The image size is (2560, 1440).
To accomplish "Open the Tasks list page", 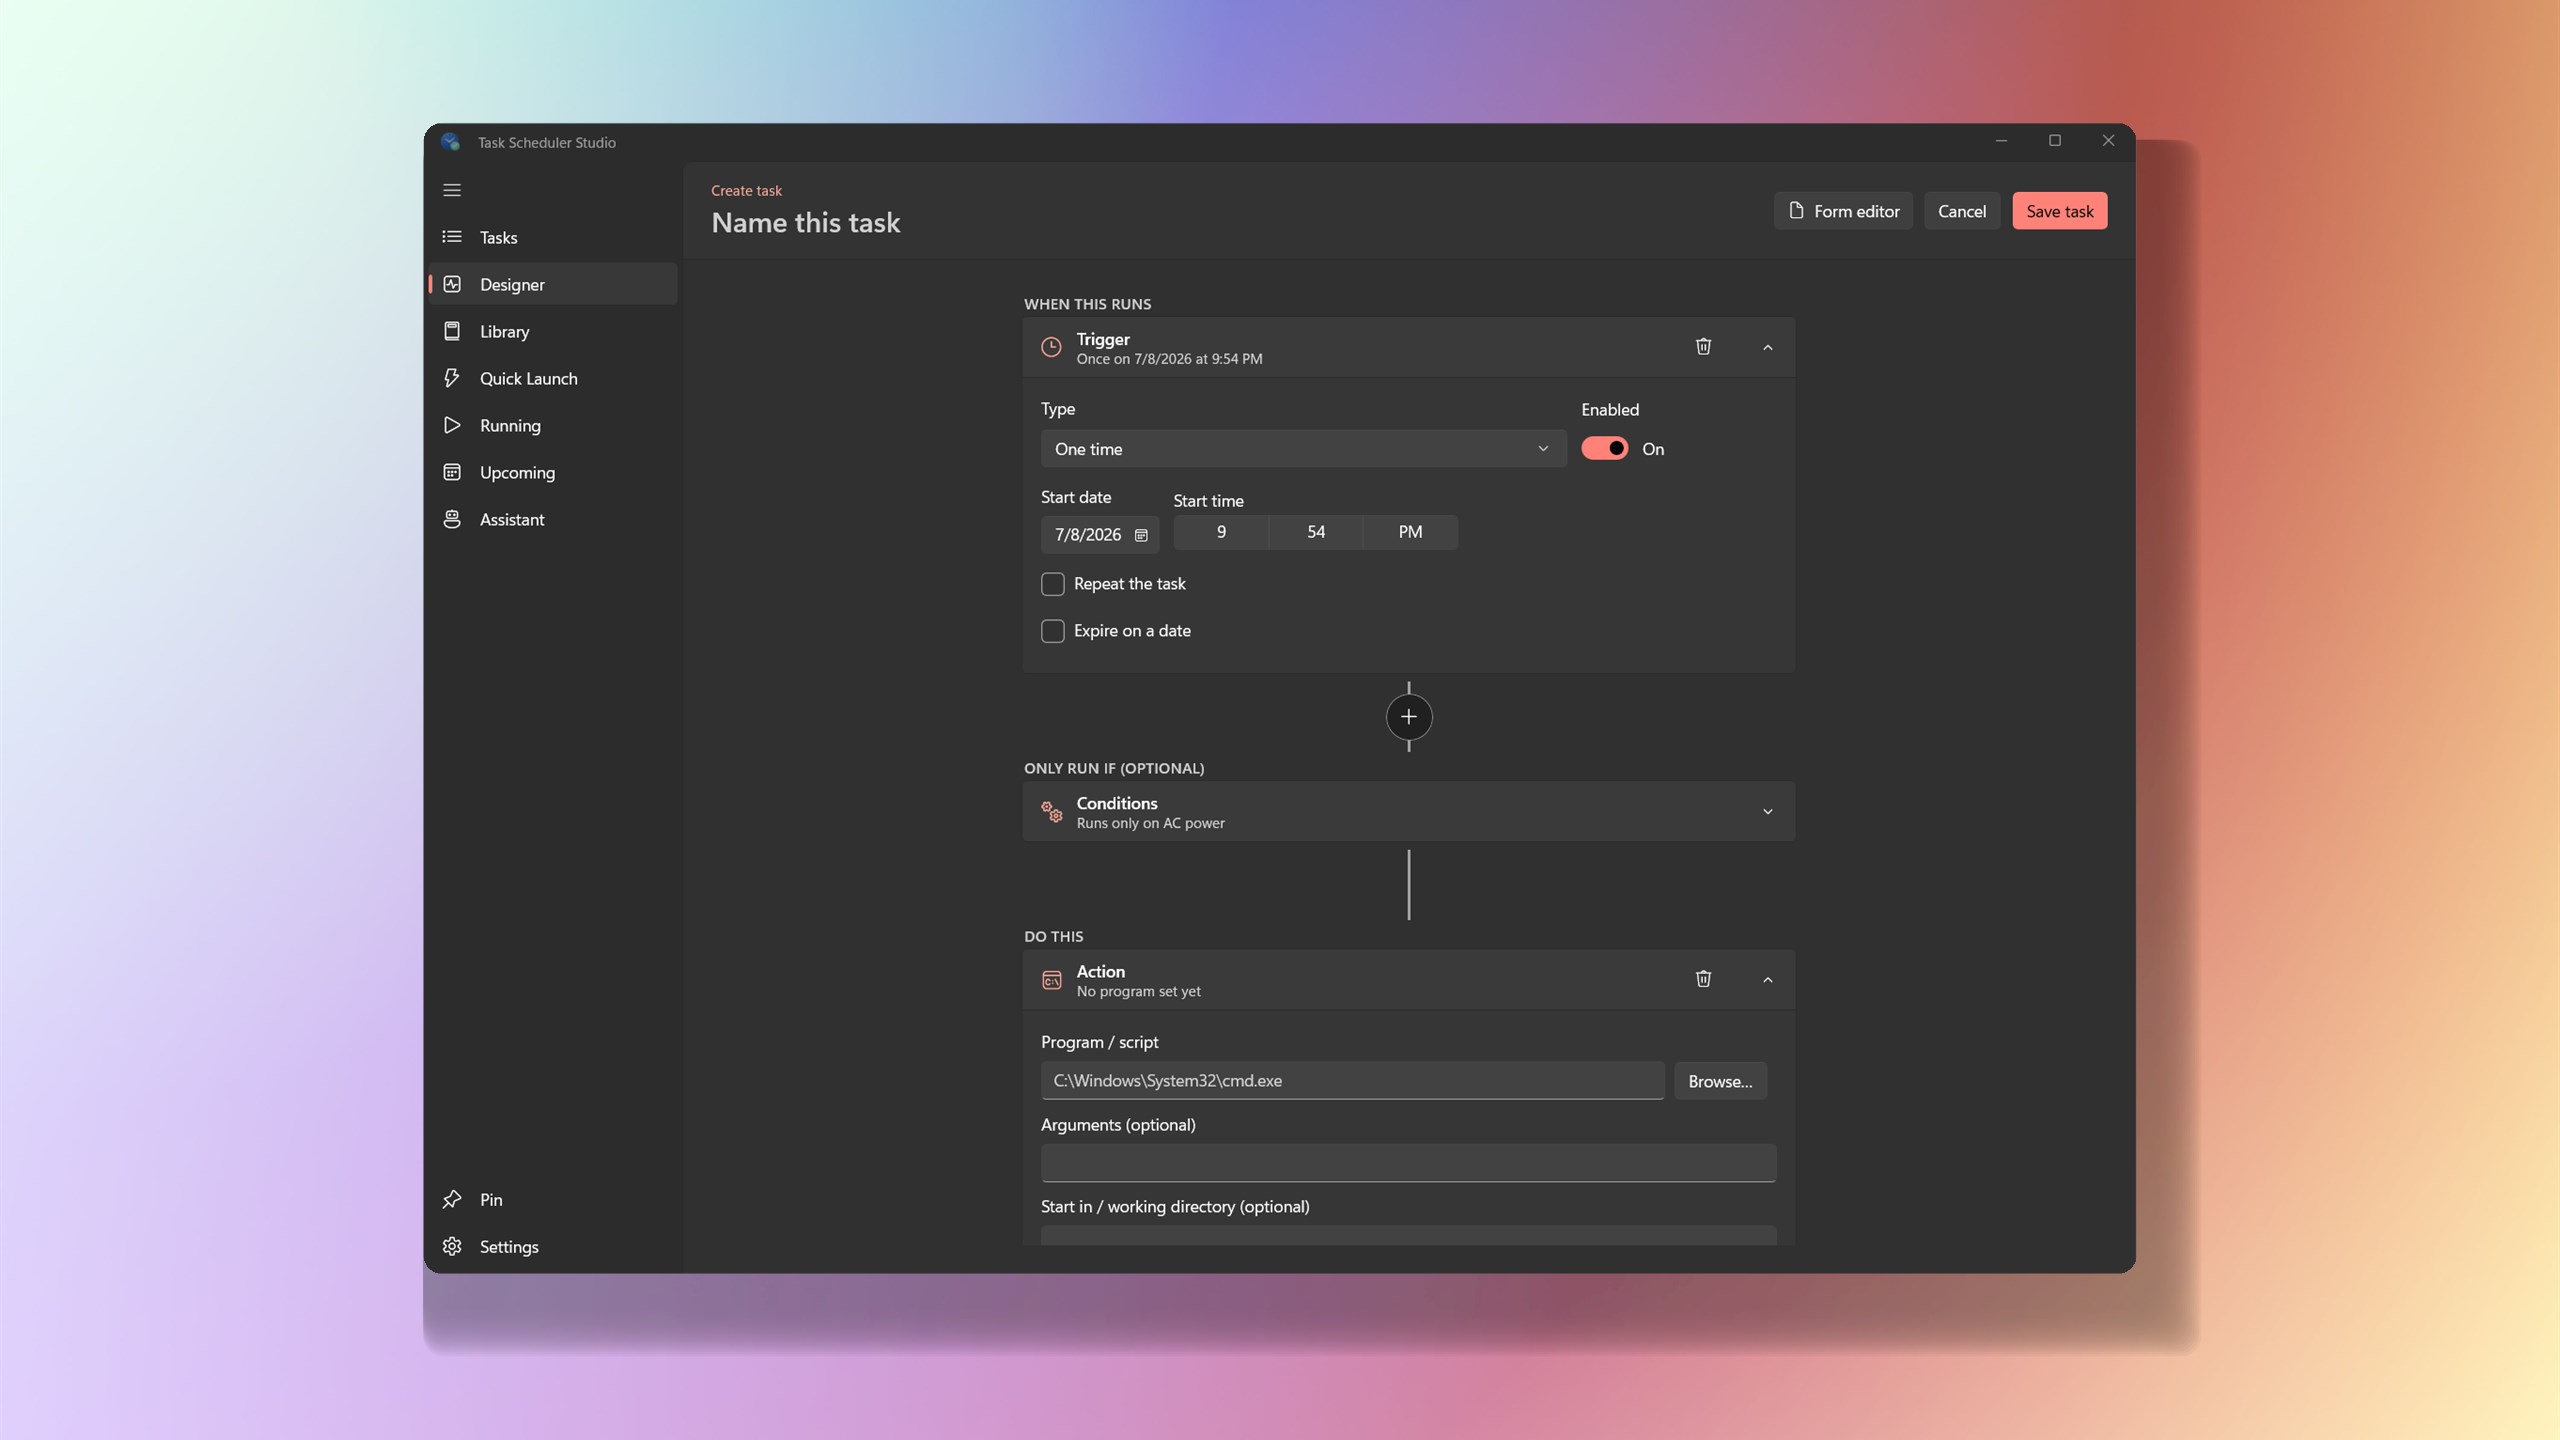I will pyautogui.click(x=553, y=237).
